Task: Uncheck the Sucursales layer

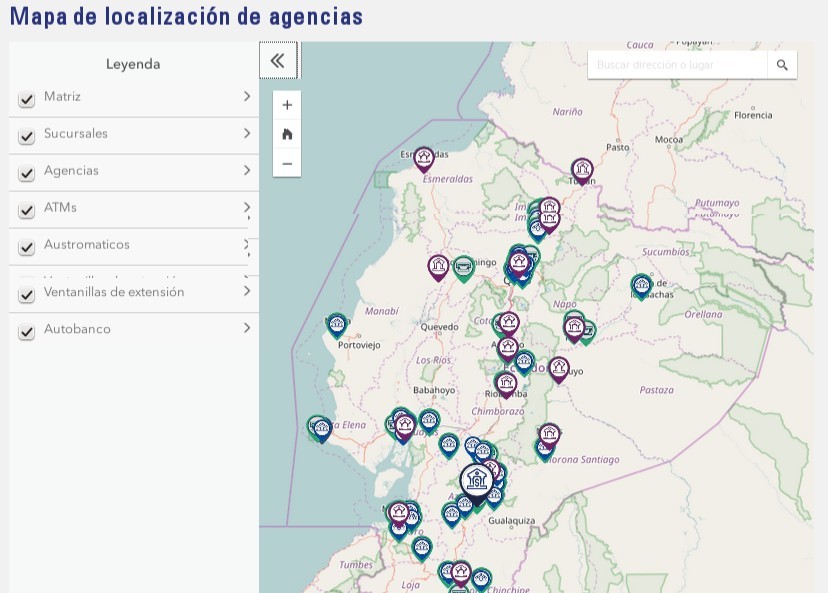Action: (x=26, y=135)
